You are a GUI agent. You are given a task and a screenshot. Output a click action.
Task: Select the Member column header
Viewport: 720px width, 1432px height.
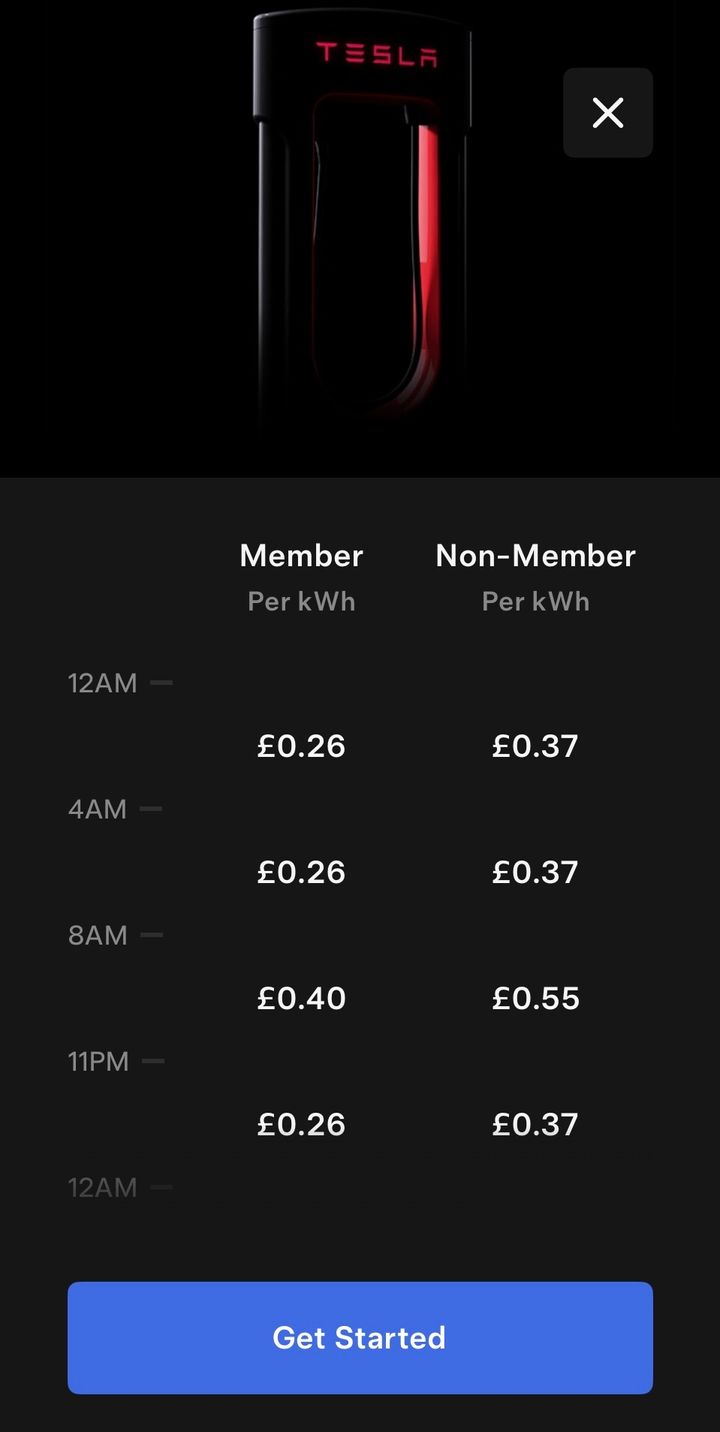[301, 556]
